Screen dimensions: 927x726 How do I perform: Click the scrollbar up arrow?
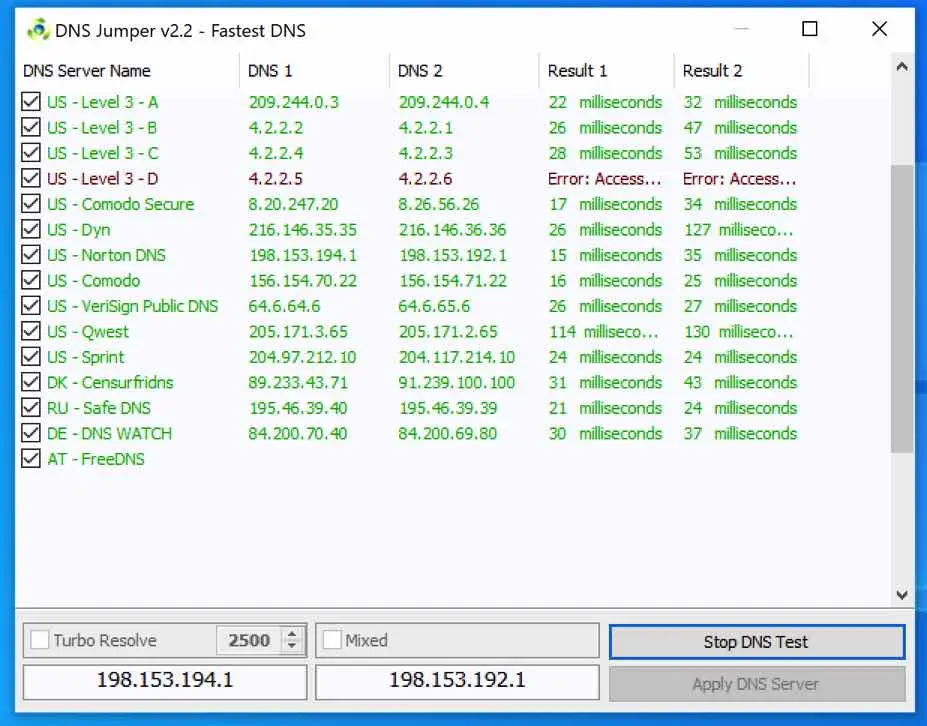coord(902,66)
